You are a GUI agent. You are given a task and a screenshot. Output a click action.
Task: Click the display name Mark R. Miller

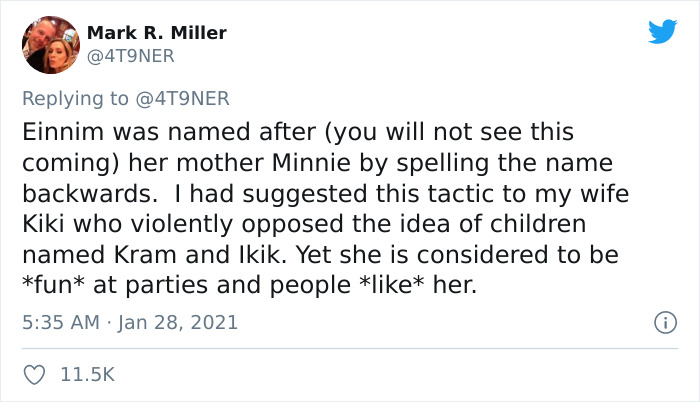pyautogui.click(x=157, y=33)
